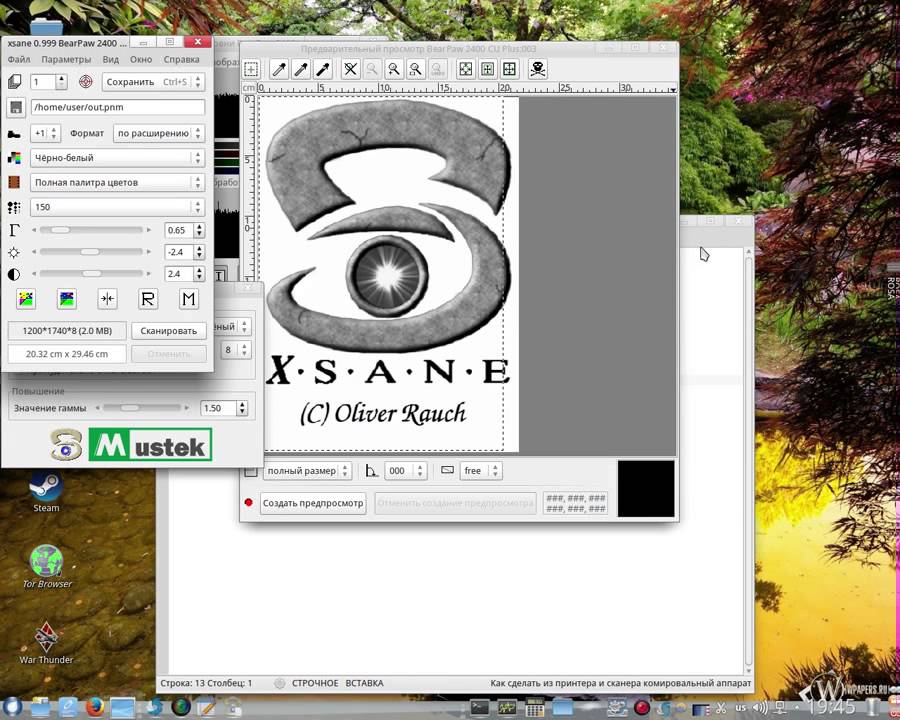Open the Параметры menu

66,59
